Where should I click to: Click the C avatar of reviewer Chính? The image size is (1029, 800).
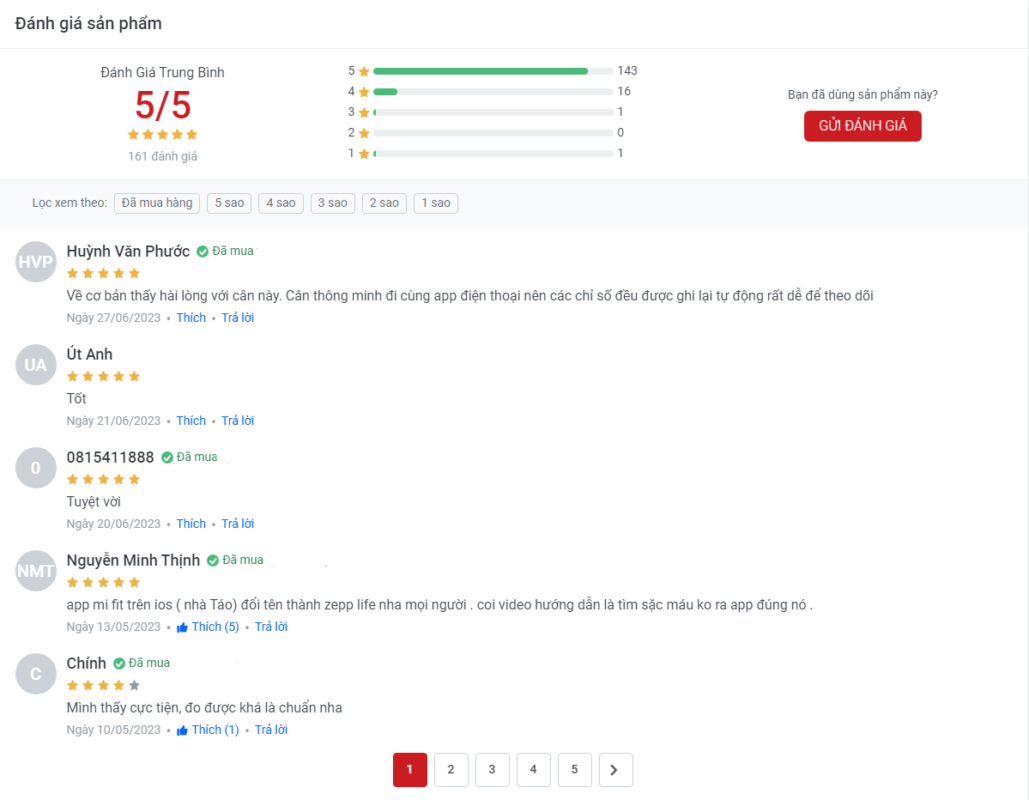click(x=36, y=674)
